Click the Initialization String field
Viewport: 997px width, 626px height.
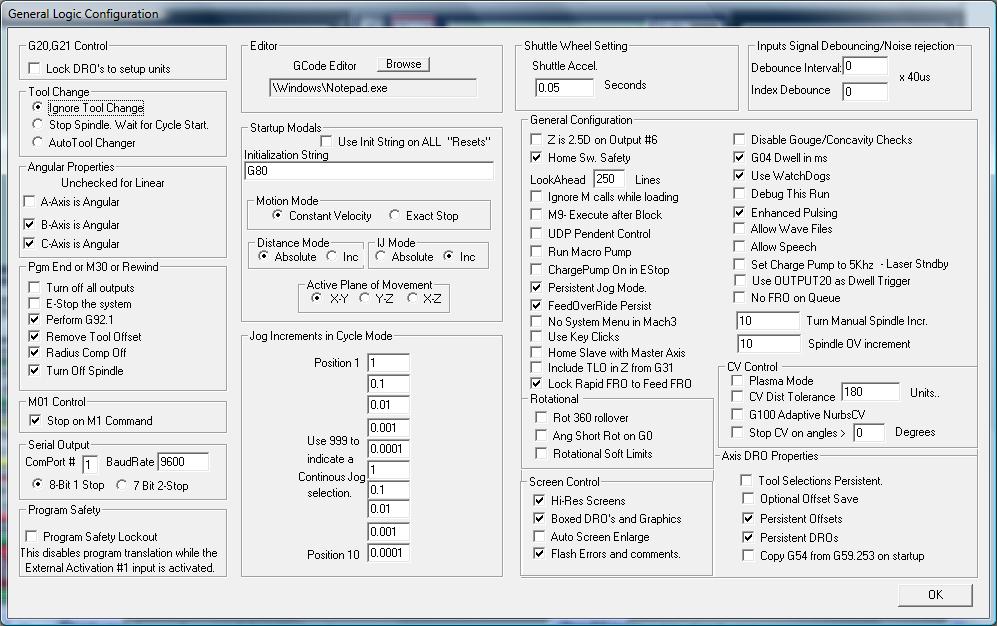(368, 171)
